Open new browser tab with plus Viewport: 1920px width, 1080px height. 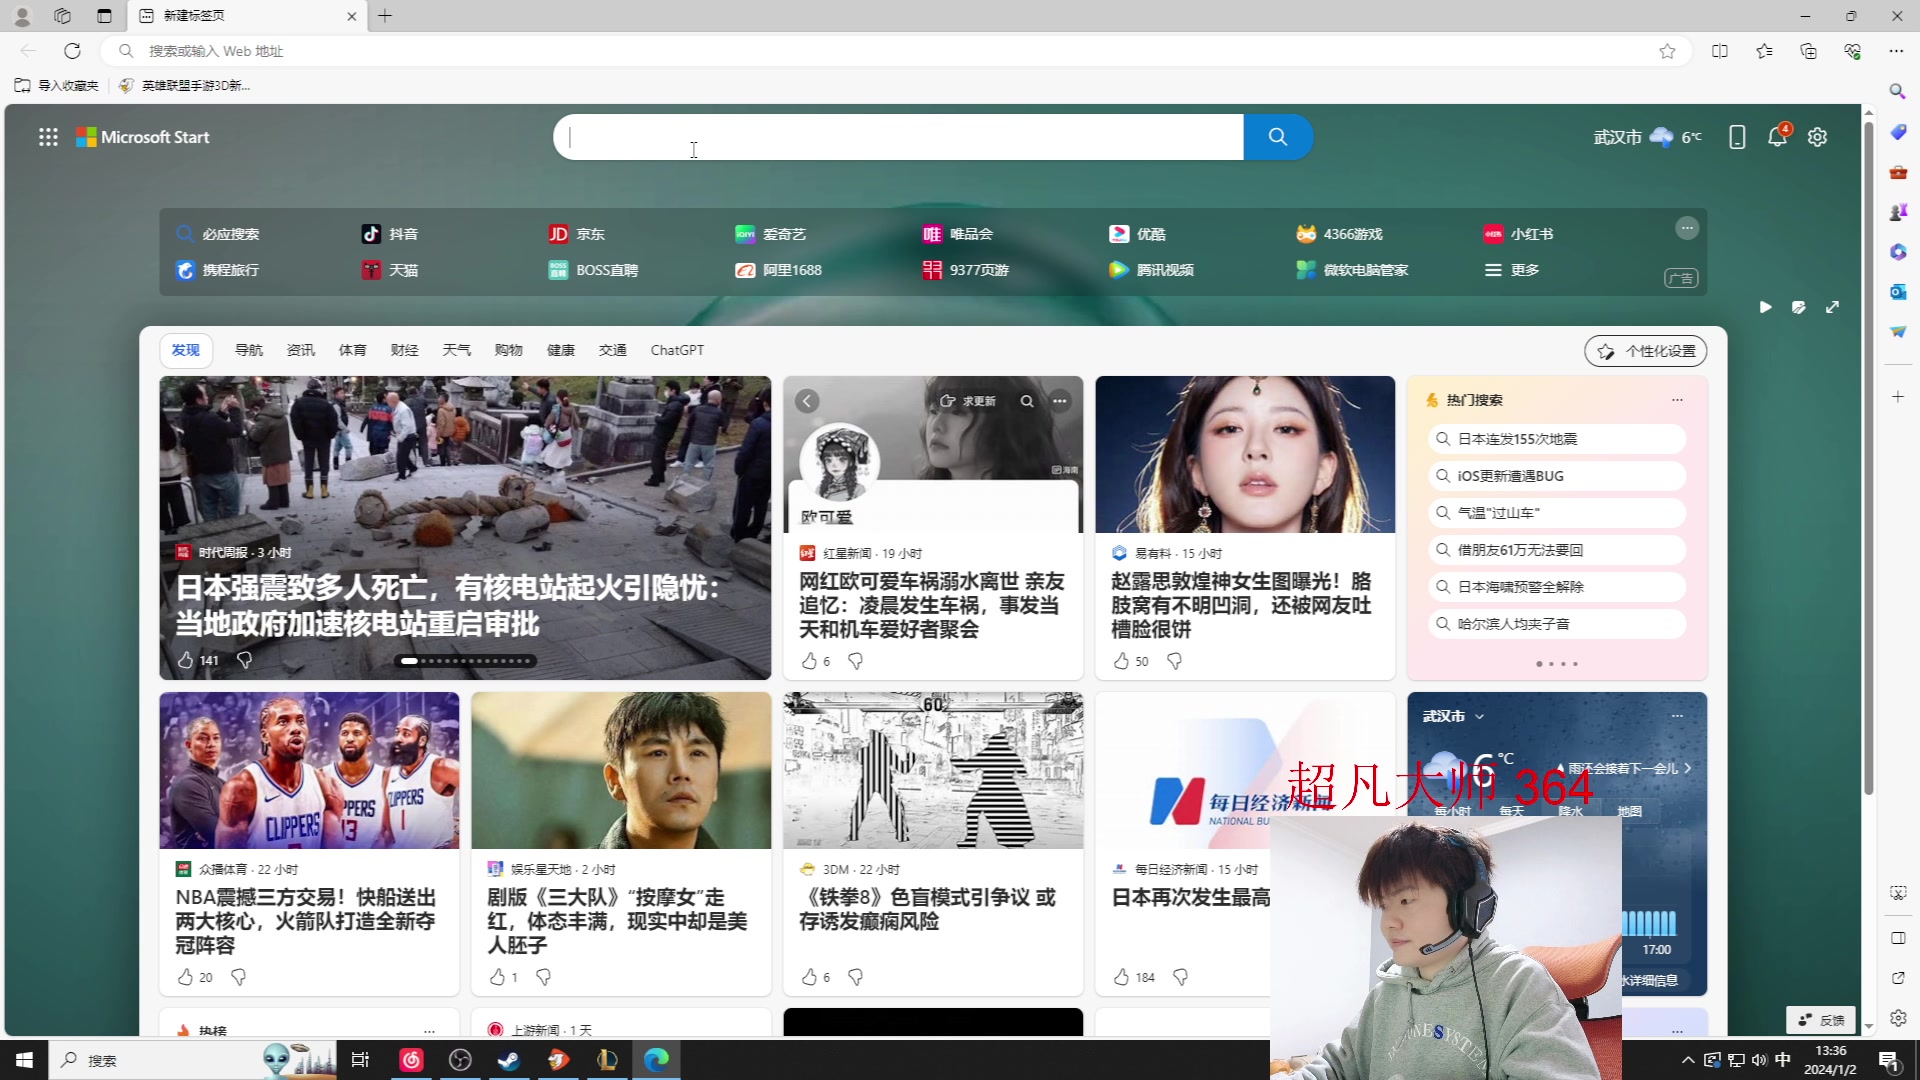385,16
